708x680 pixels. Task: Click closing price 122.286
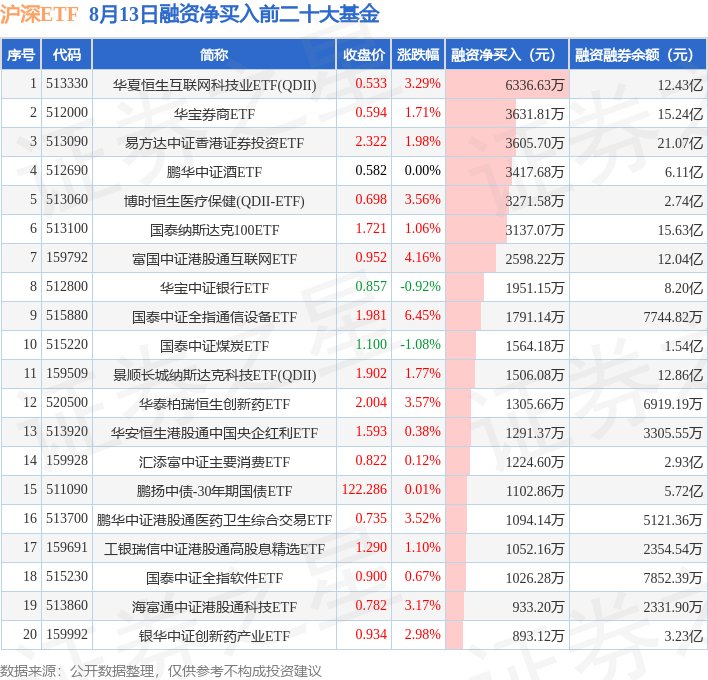point(364,489)
